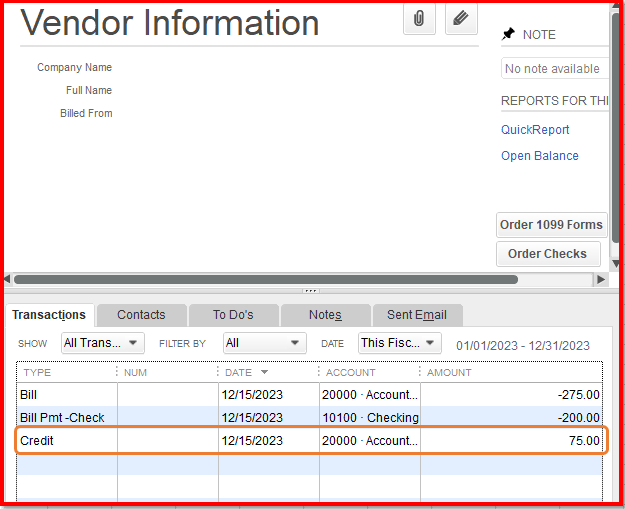This screenshot has height=509, width=625.
Task: Click the Full Name label
Action: (89, 90)
